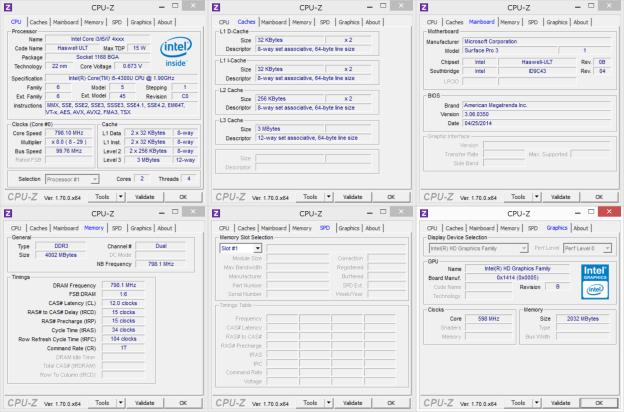Click the Package value "Socket 1168 BGA"

[x=98, y=57]
